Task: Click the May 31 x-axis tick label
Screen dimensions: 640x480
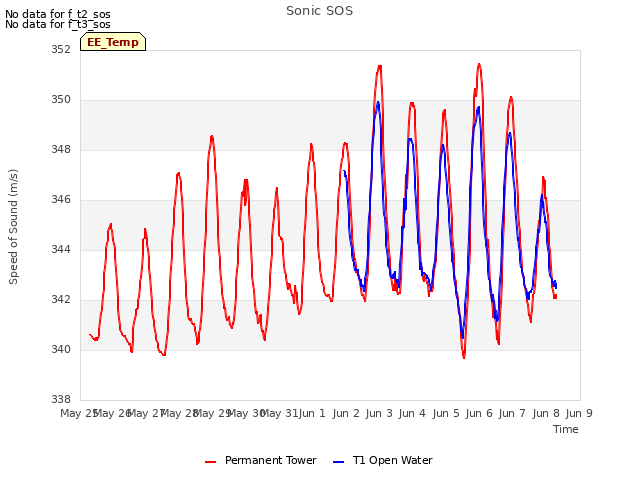Action: 279,413
